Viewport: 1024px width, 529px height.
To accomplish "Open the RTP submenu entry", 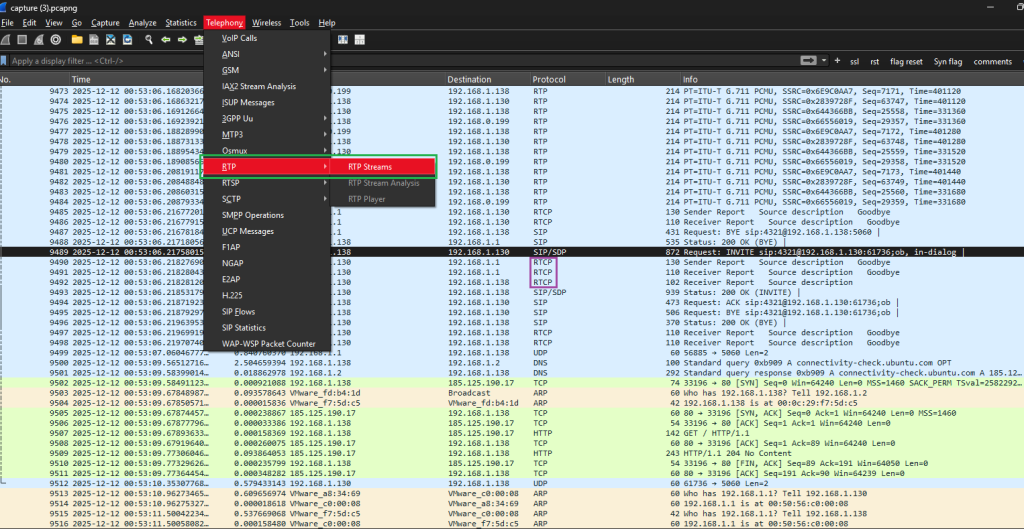I will [266, 167].
